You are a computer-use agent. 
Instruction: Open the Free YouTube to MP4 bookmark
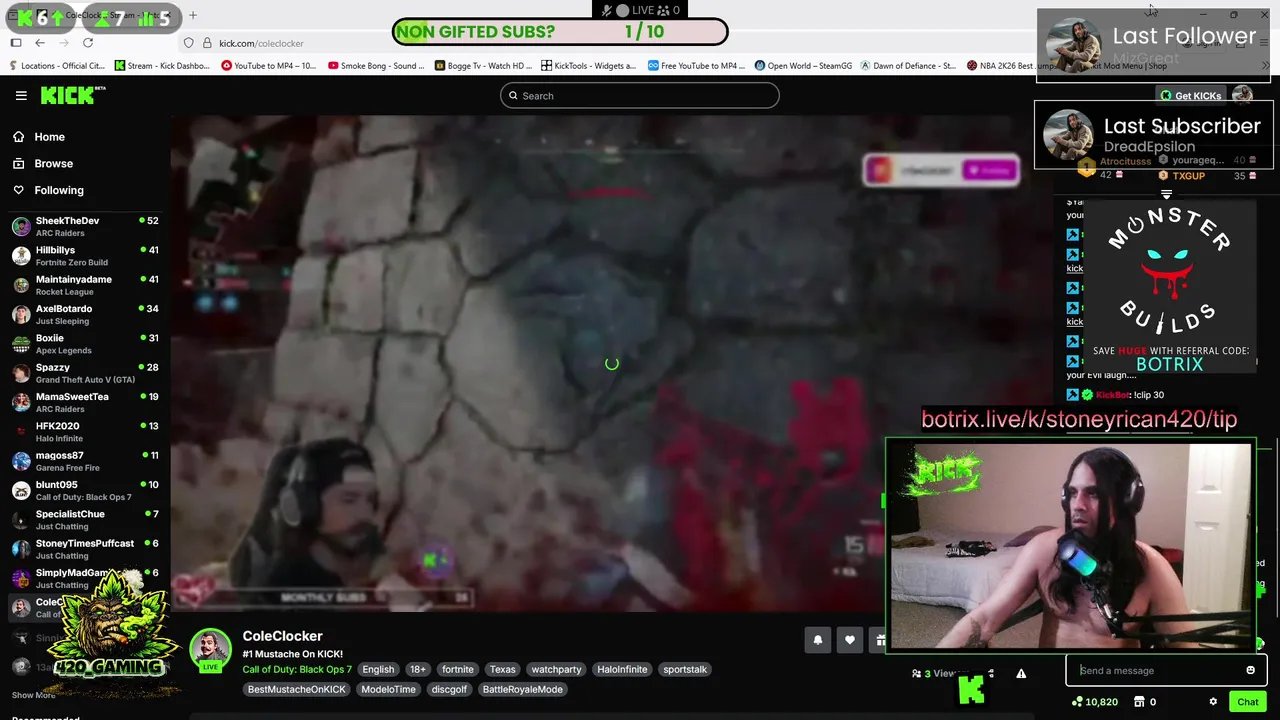pyautogui.click(x=697, y=66)
